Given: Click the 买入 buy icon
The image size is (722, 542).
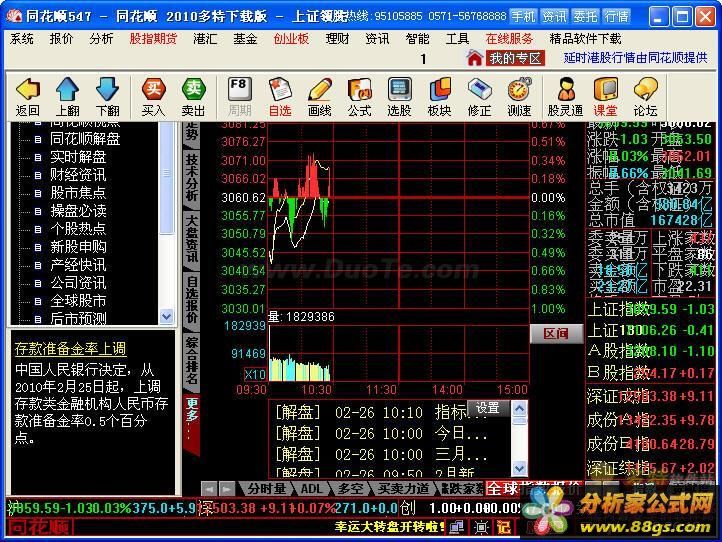Looking at the screenshot, I should [x=153, y=89].
